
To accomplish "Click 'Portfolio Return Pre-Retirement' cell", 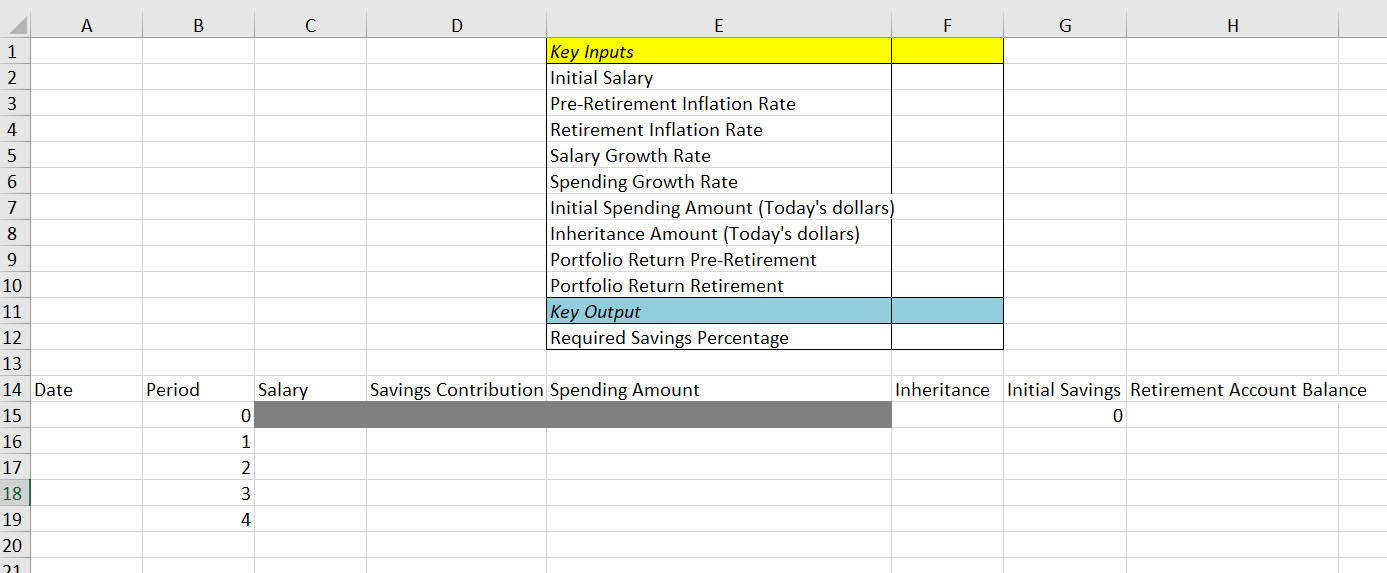I will pos(719,260).
